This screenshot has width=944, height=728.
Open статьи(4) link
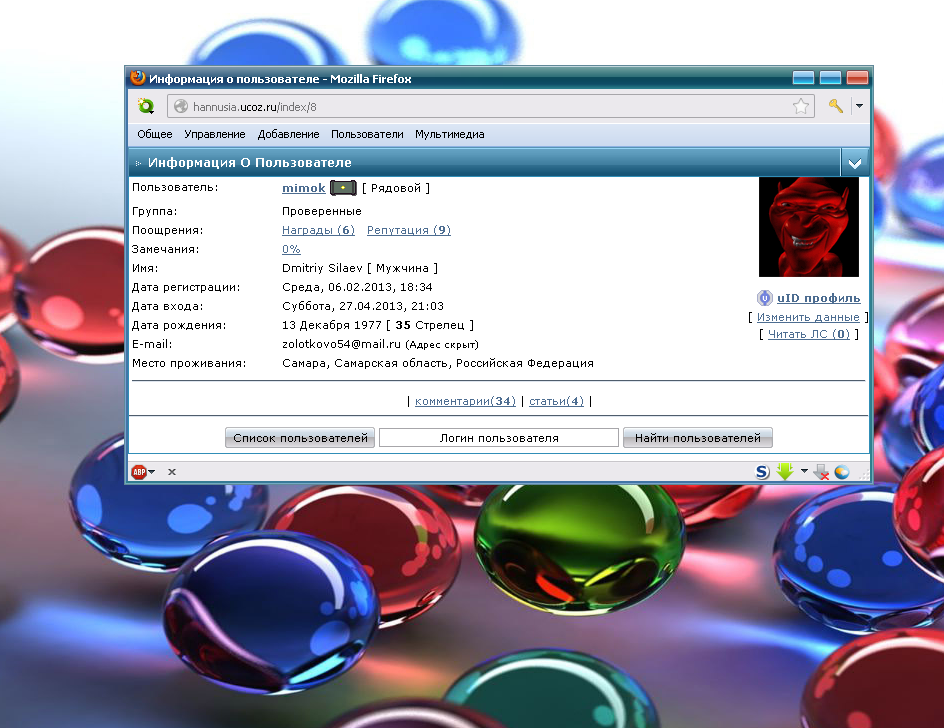coord(556,401)
